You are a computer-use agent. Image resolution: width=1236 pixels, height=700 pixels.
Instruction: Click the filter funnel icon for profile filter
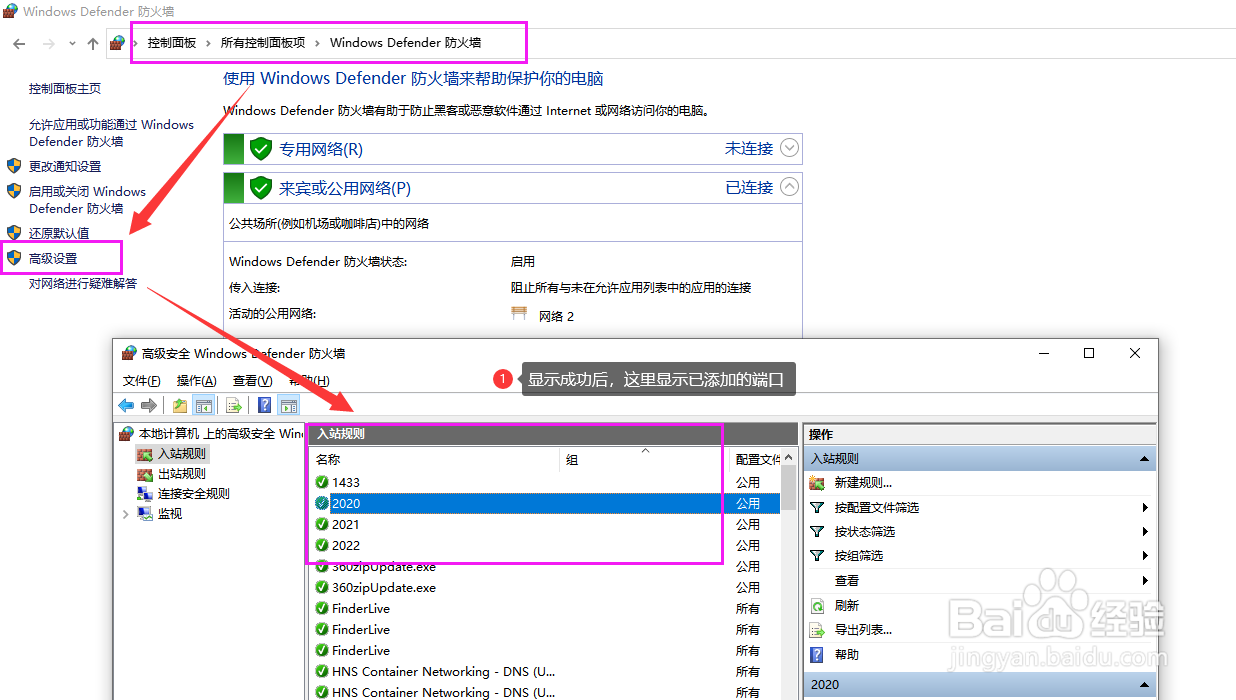817,508
